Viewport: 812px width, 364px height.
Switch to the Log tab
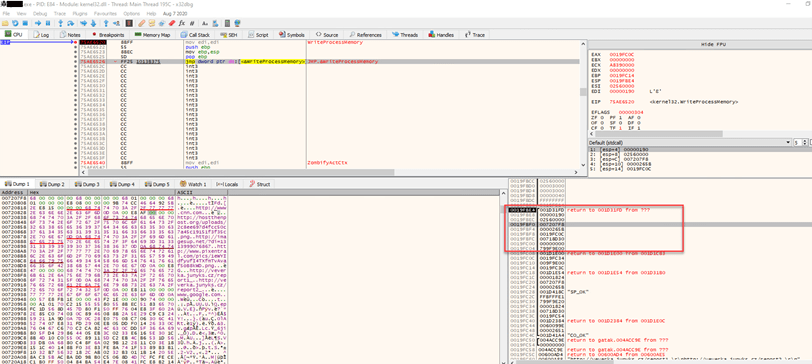[x=41, y=35]
